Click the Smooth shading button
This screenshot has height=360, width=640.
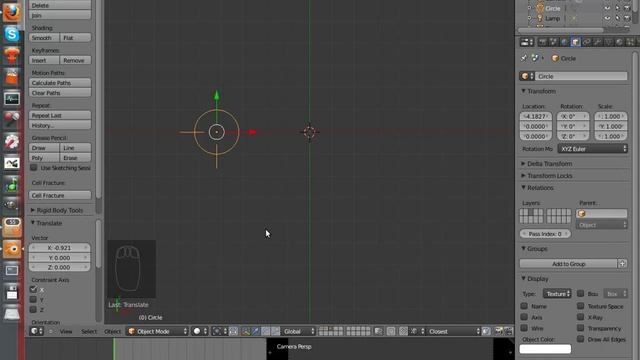(x=44, y=38)
